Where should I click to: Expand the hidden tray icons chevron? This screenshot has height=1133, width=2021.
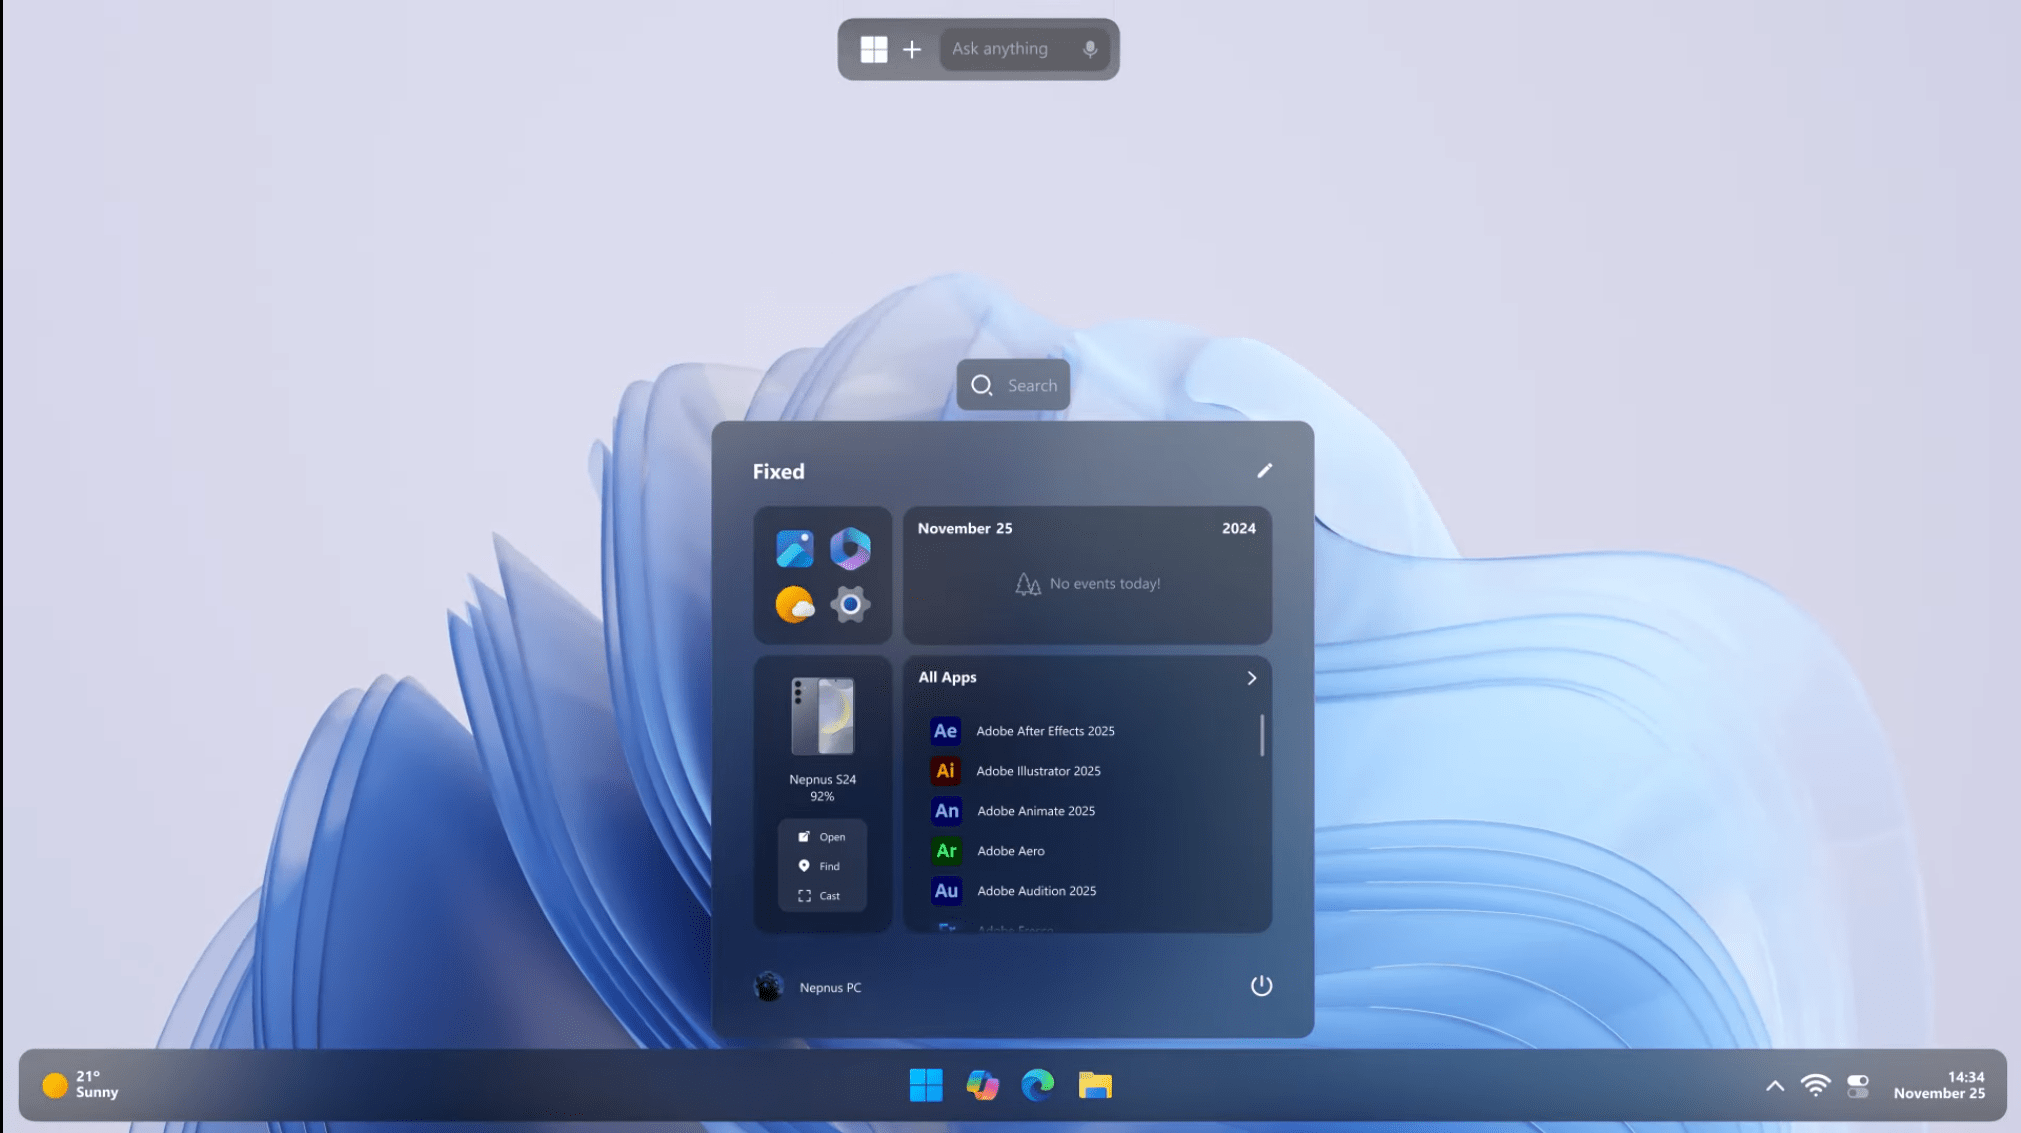click(x=1775, y=1086)
